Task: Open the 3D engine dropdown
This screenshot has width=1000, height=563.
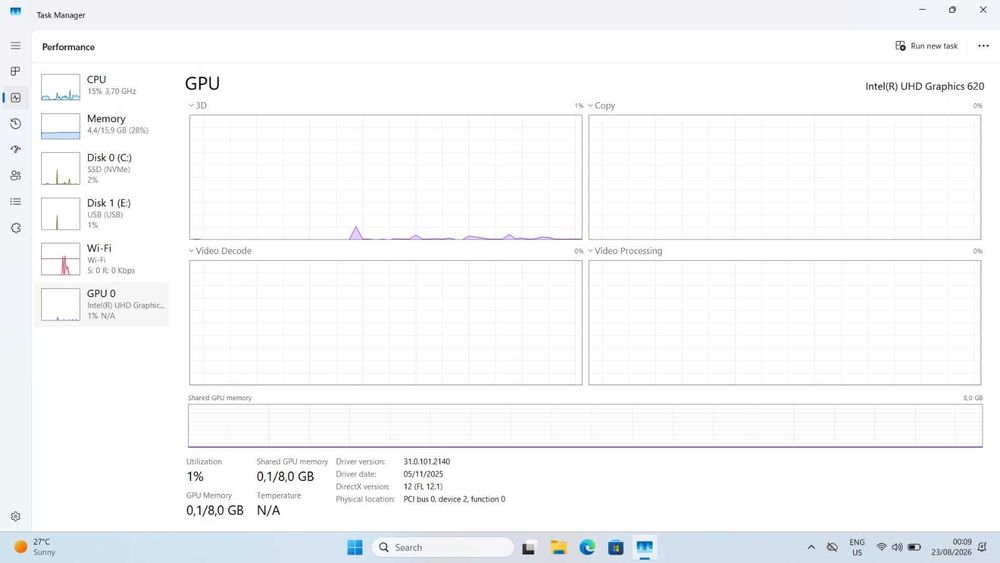Action: click(197, 106)
